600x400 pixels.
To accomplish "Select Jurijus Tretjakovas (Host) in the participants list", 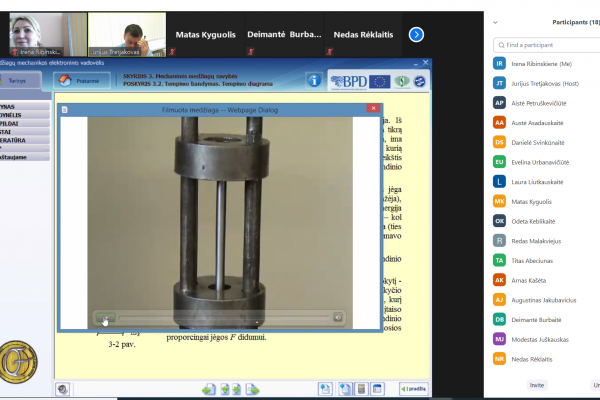I will [x=546, y=83].
